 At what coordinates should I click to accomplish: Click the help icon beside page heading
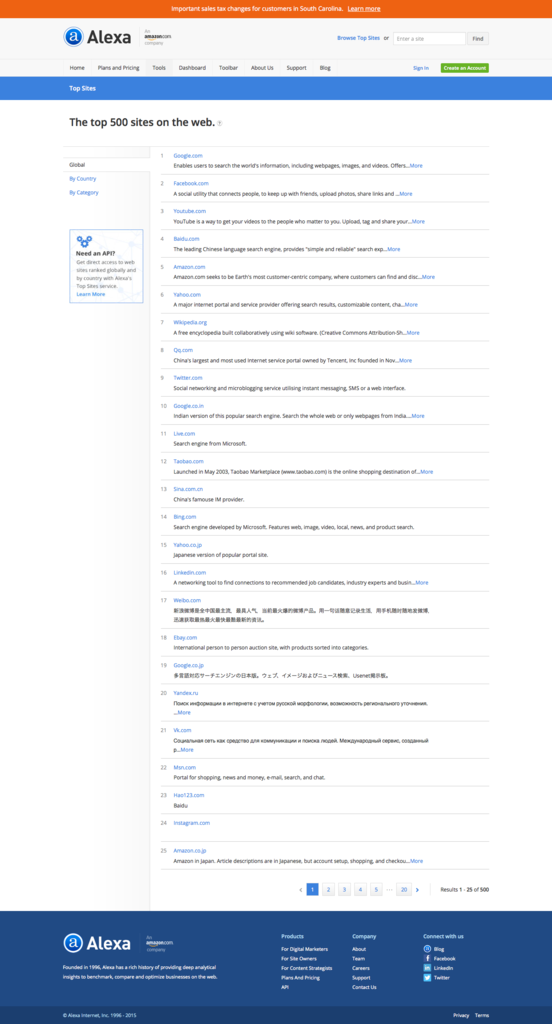pyautogui.click(x=219, y=123)
